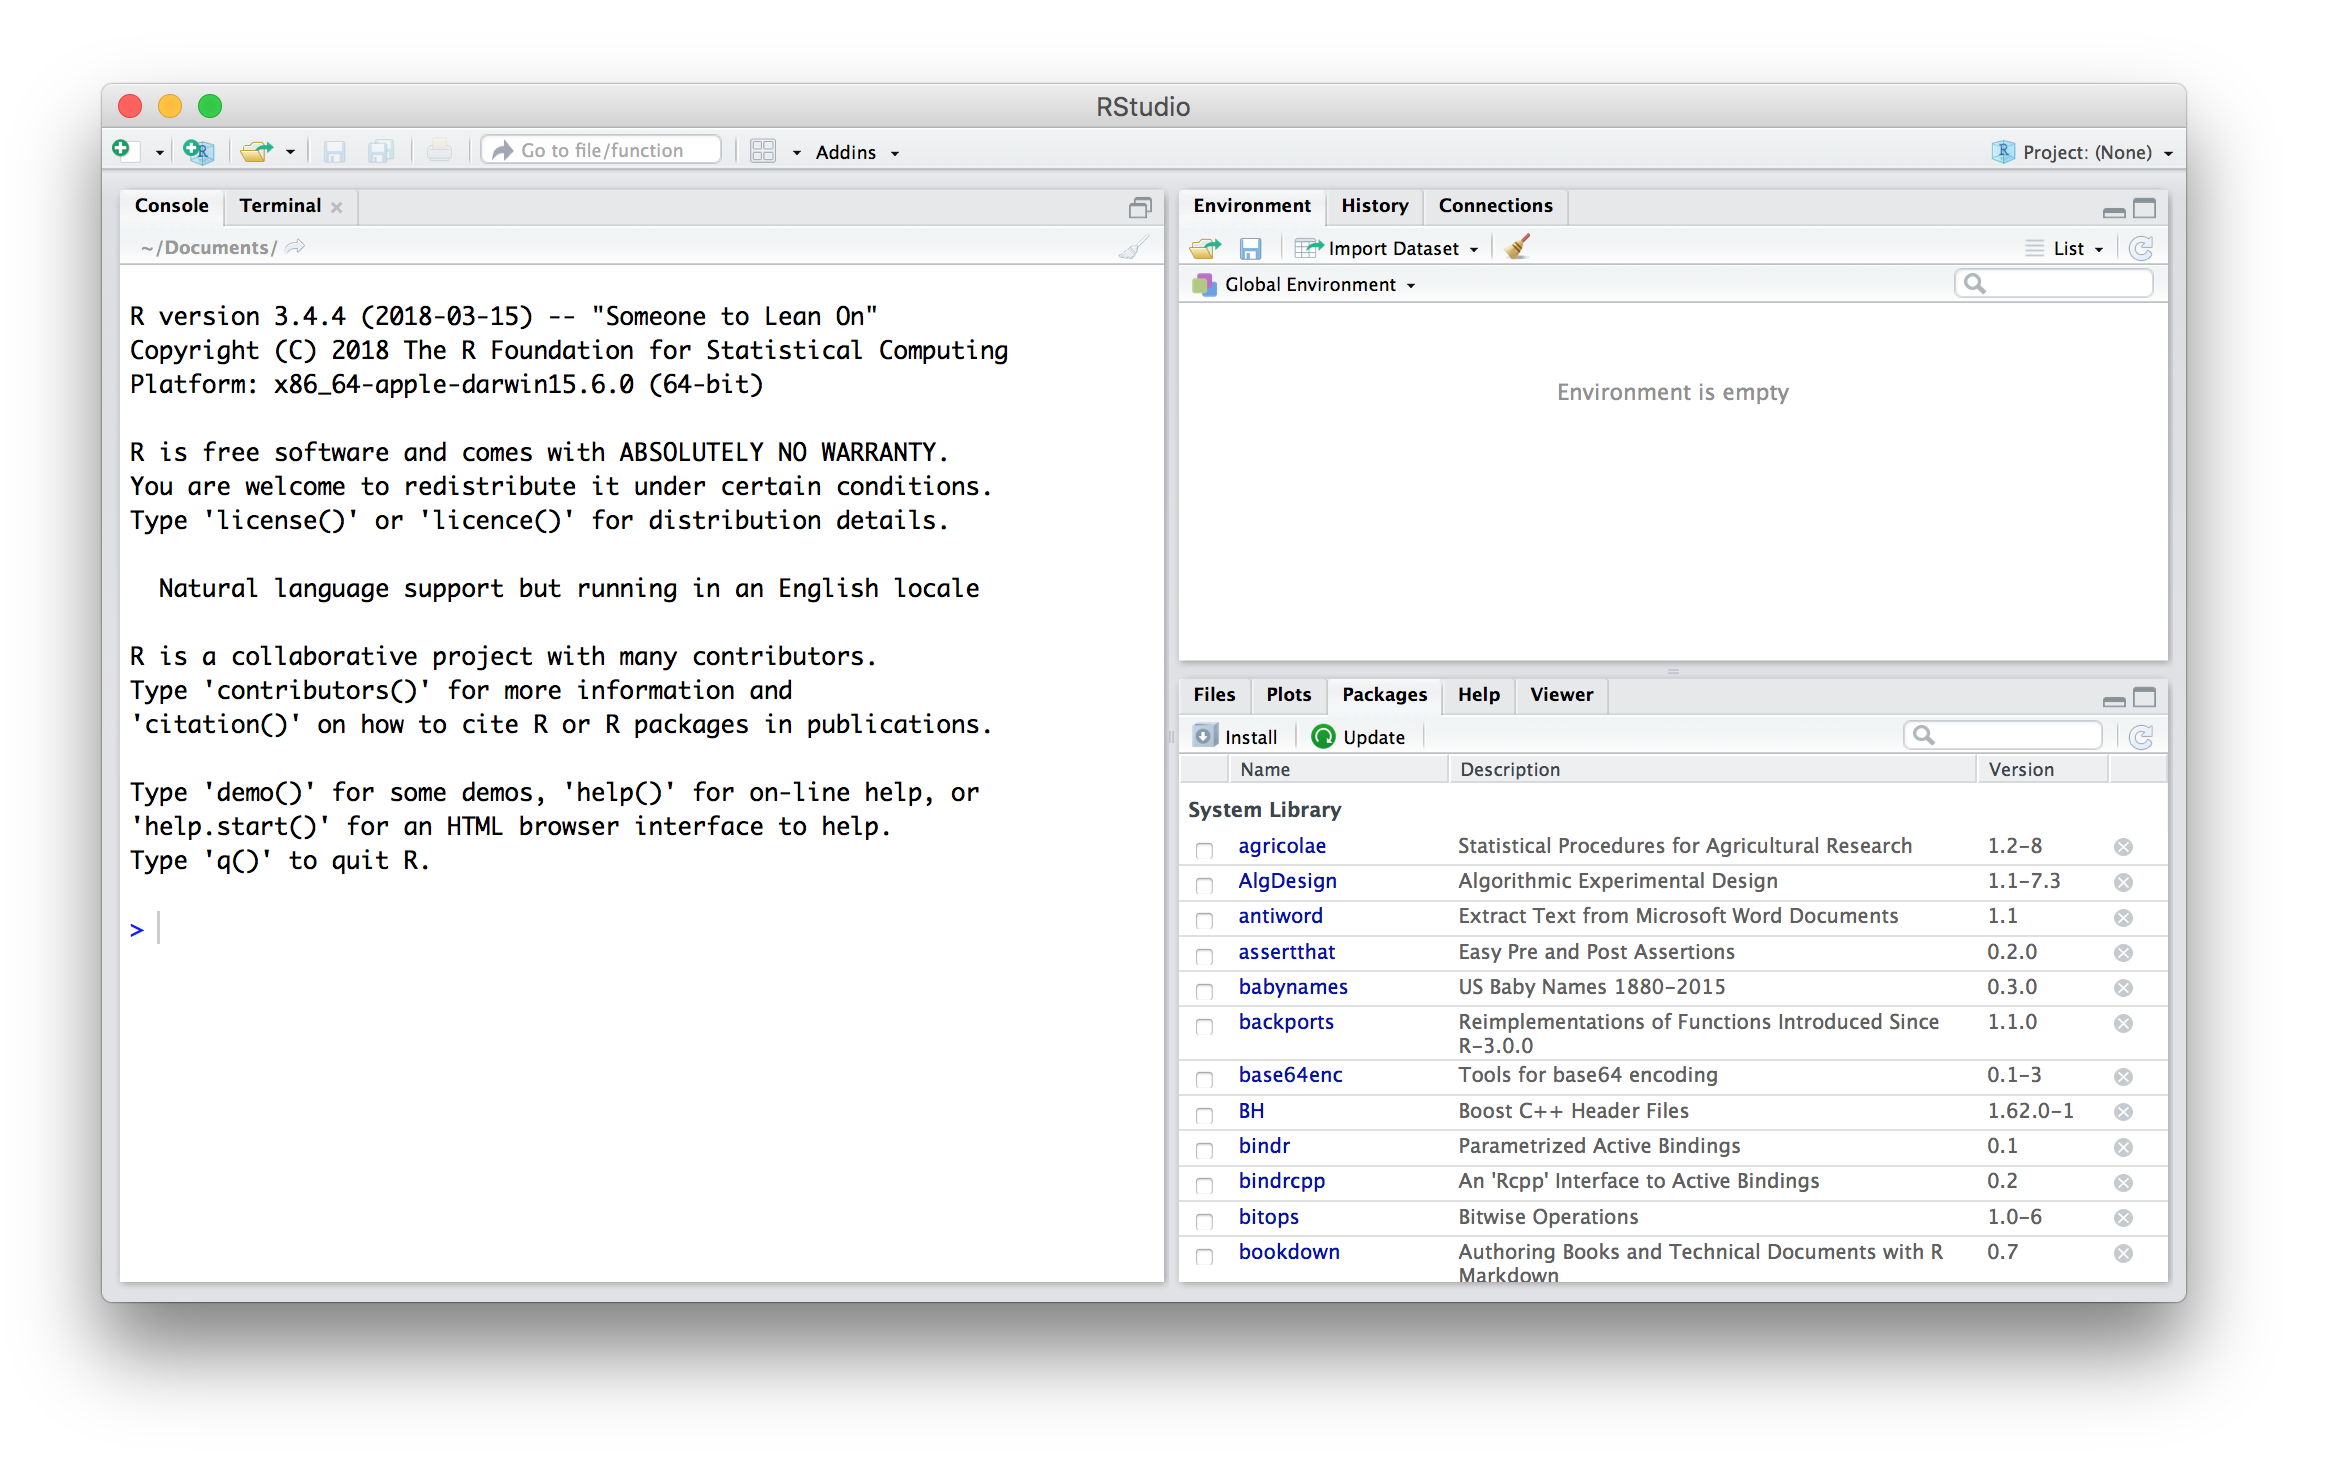The image size is (2346, 1458).
Task: Click the Install packages button
Action: [x=1236, y=737]
